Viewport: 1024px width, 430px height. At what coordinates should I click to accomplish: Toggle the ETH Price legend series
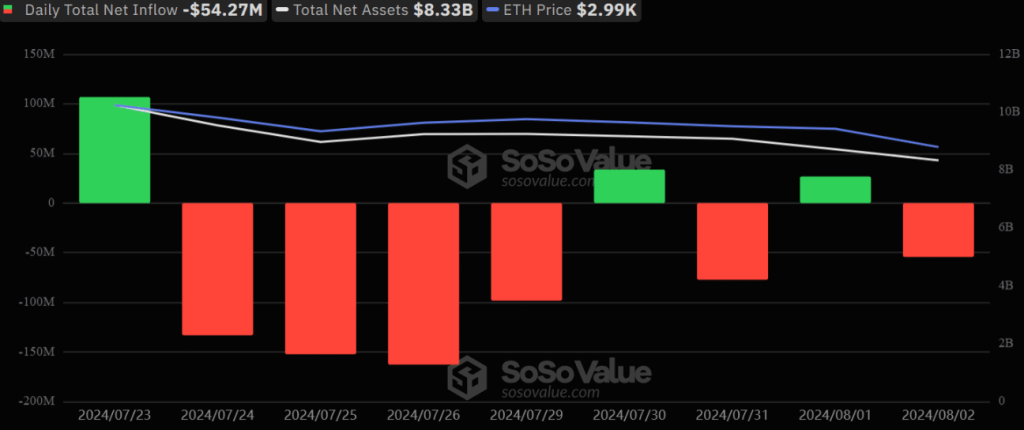pos(563,10)
